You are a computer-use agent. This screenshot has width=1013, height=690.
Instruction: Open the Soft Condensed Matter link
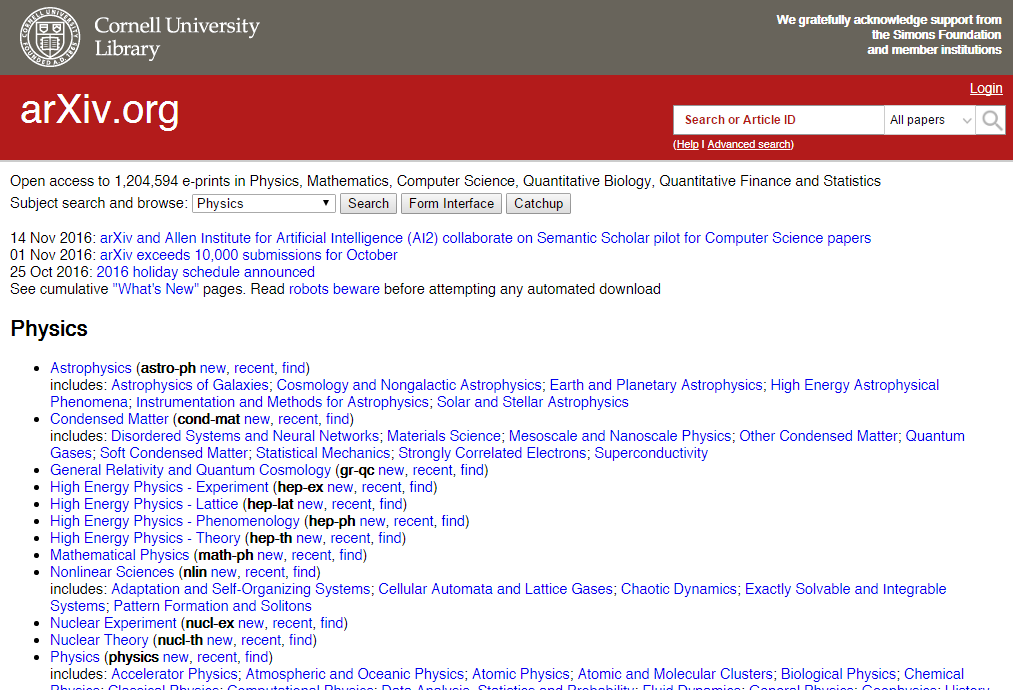point(174,453)
